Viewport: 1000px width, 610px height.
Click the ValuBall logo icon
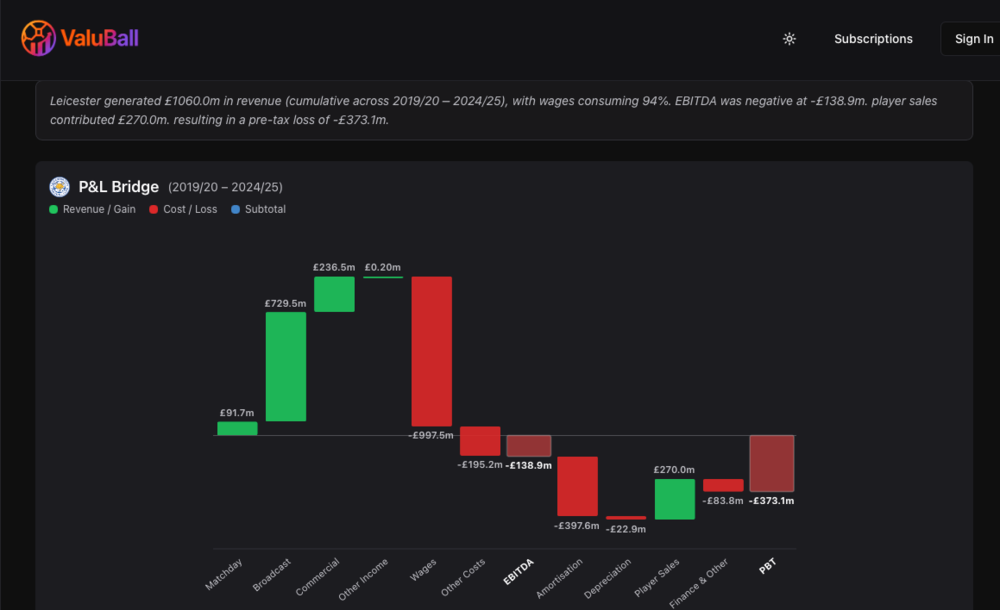(x=38, y=38)
